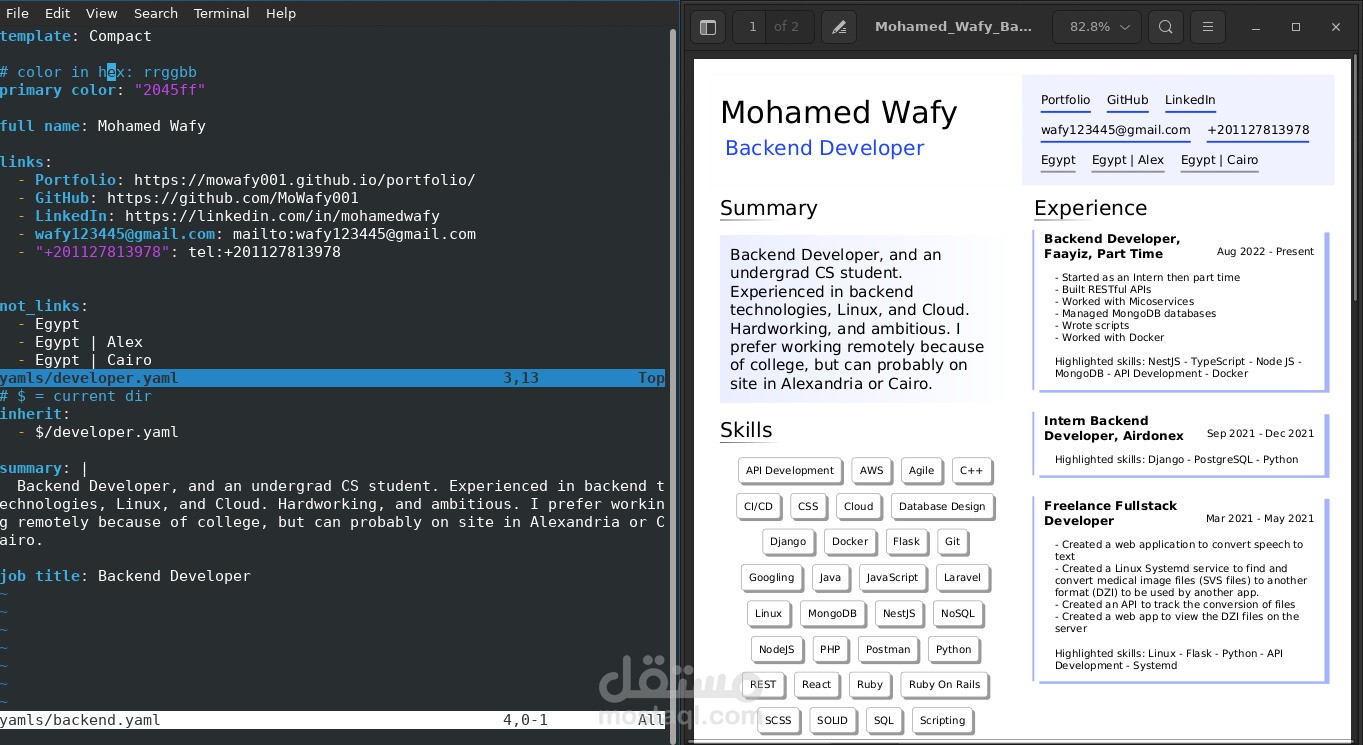
Task: Open the Help menu in editor
Action: pos(281,13)
